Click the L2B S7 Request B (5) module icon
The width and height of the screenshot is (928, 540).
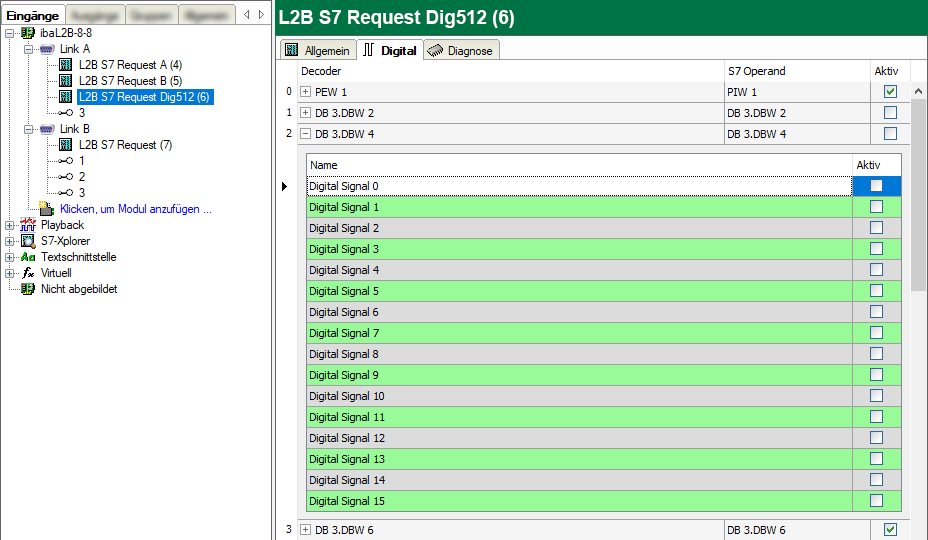(x=66, y=81)
